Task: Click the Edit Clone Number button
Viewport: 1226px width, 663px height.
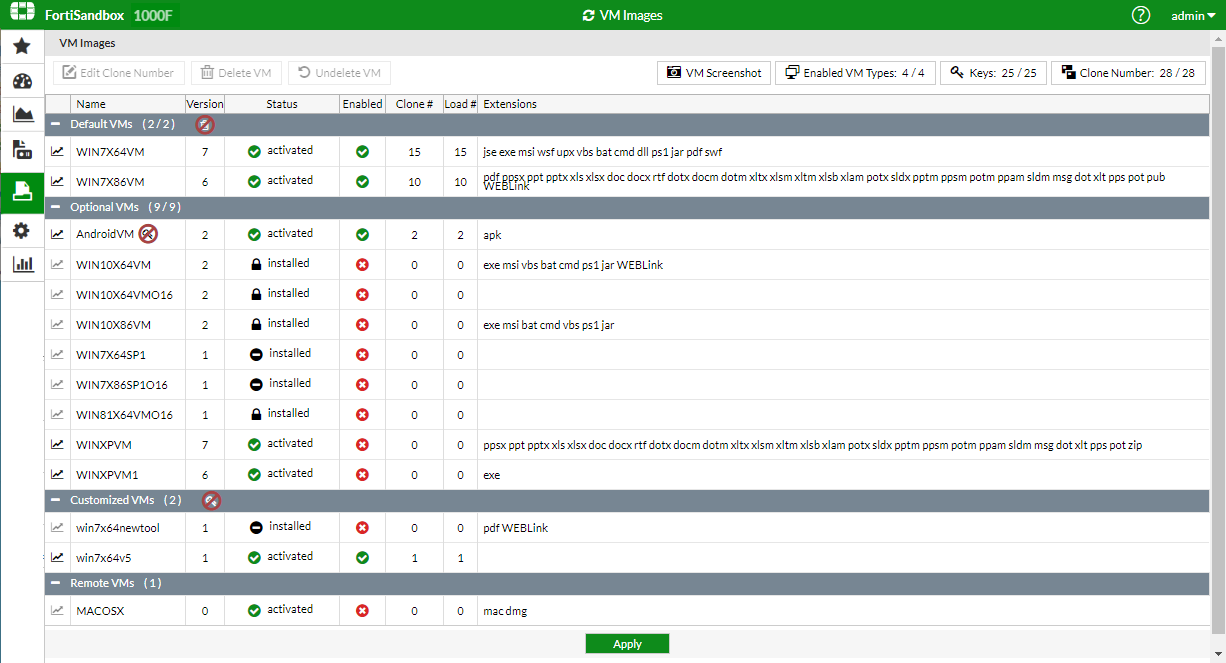Action: (x=120, y=73)
